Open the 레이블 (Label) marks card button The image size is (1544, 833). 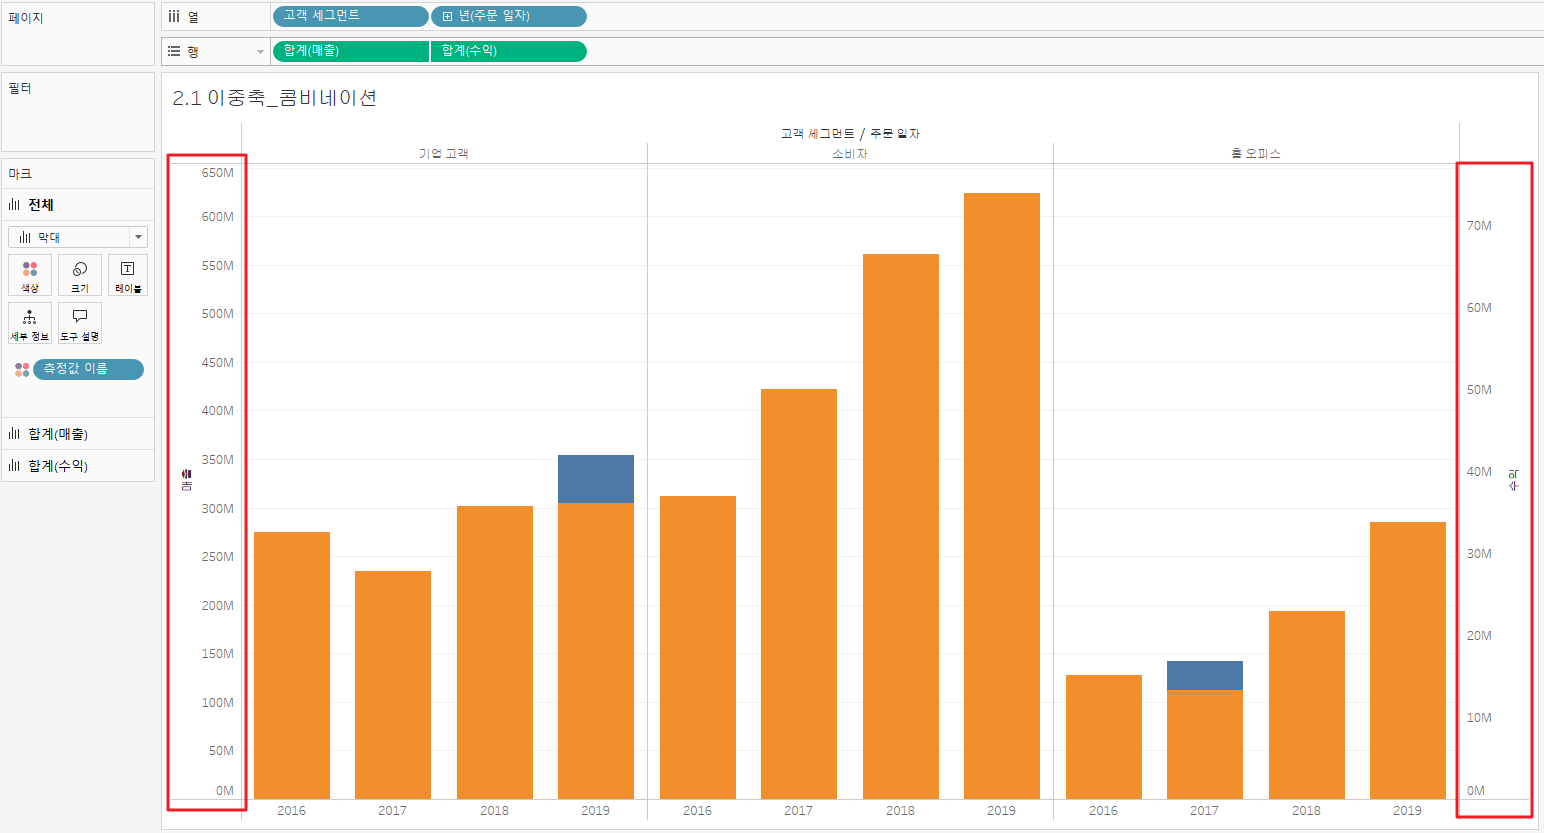pos(128,275)
